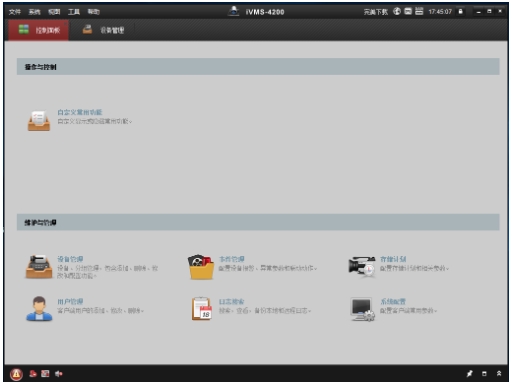Open the 文件 (File) menu

coord(15,12)
